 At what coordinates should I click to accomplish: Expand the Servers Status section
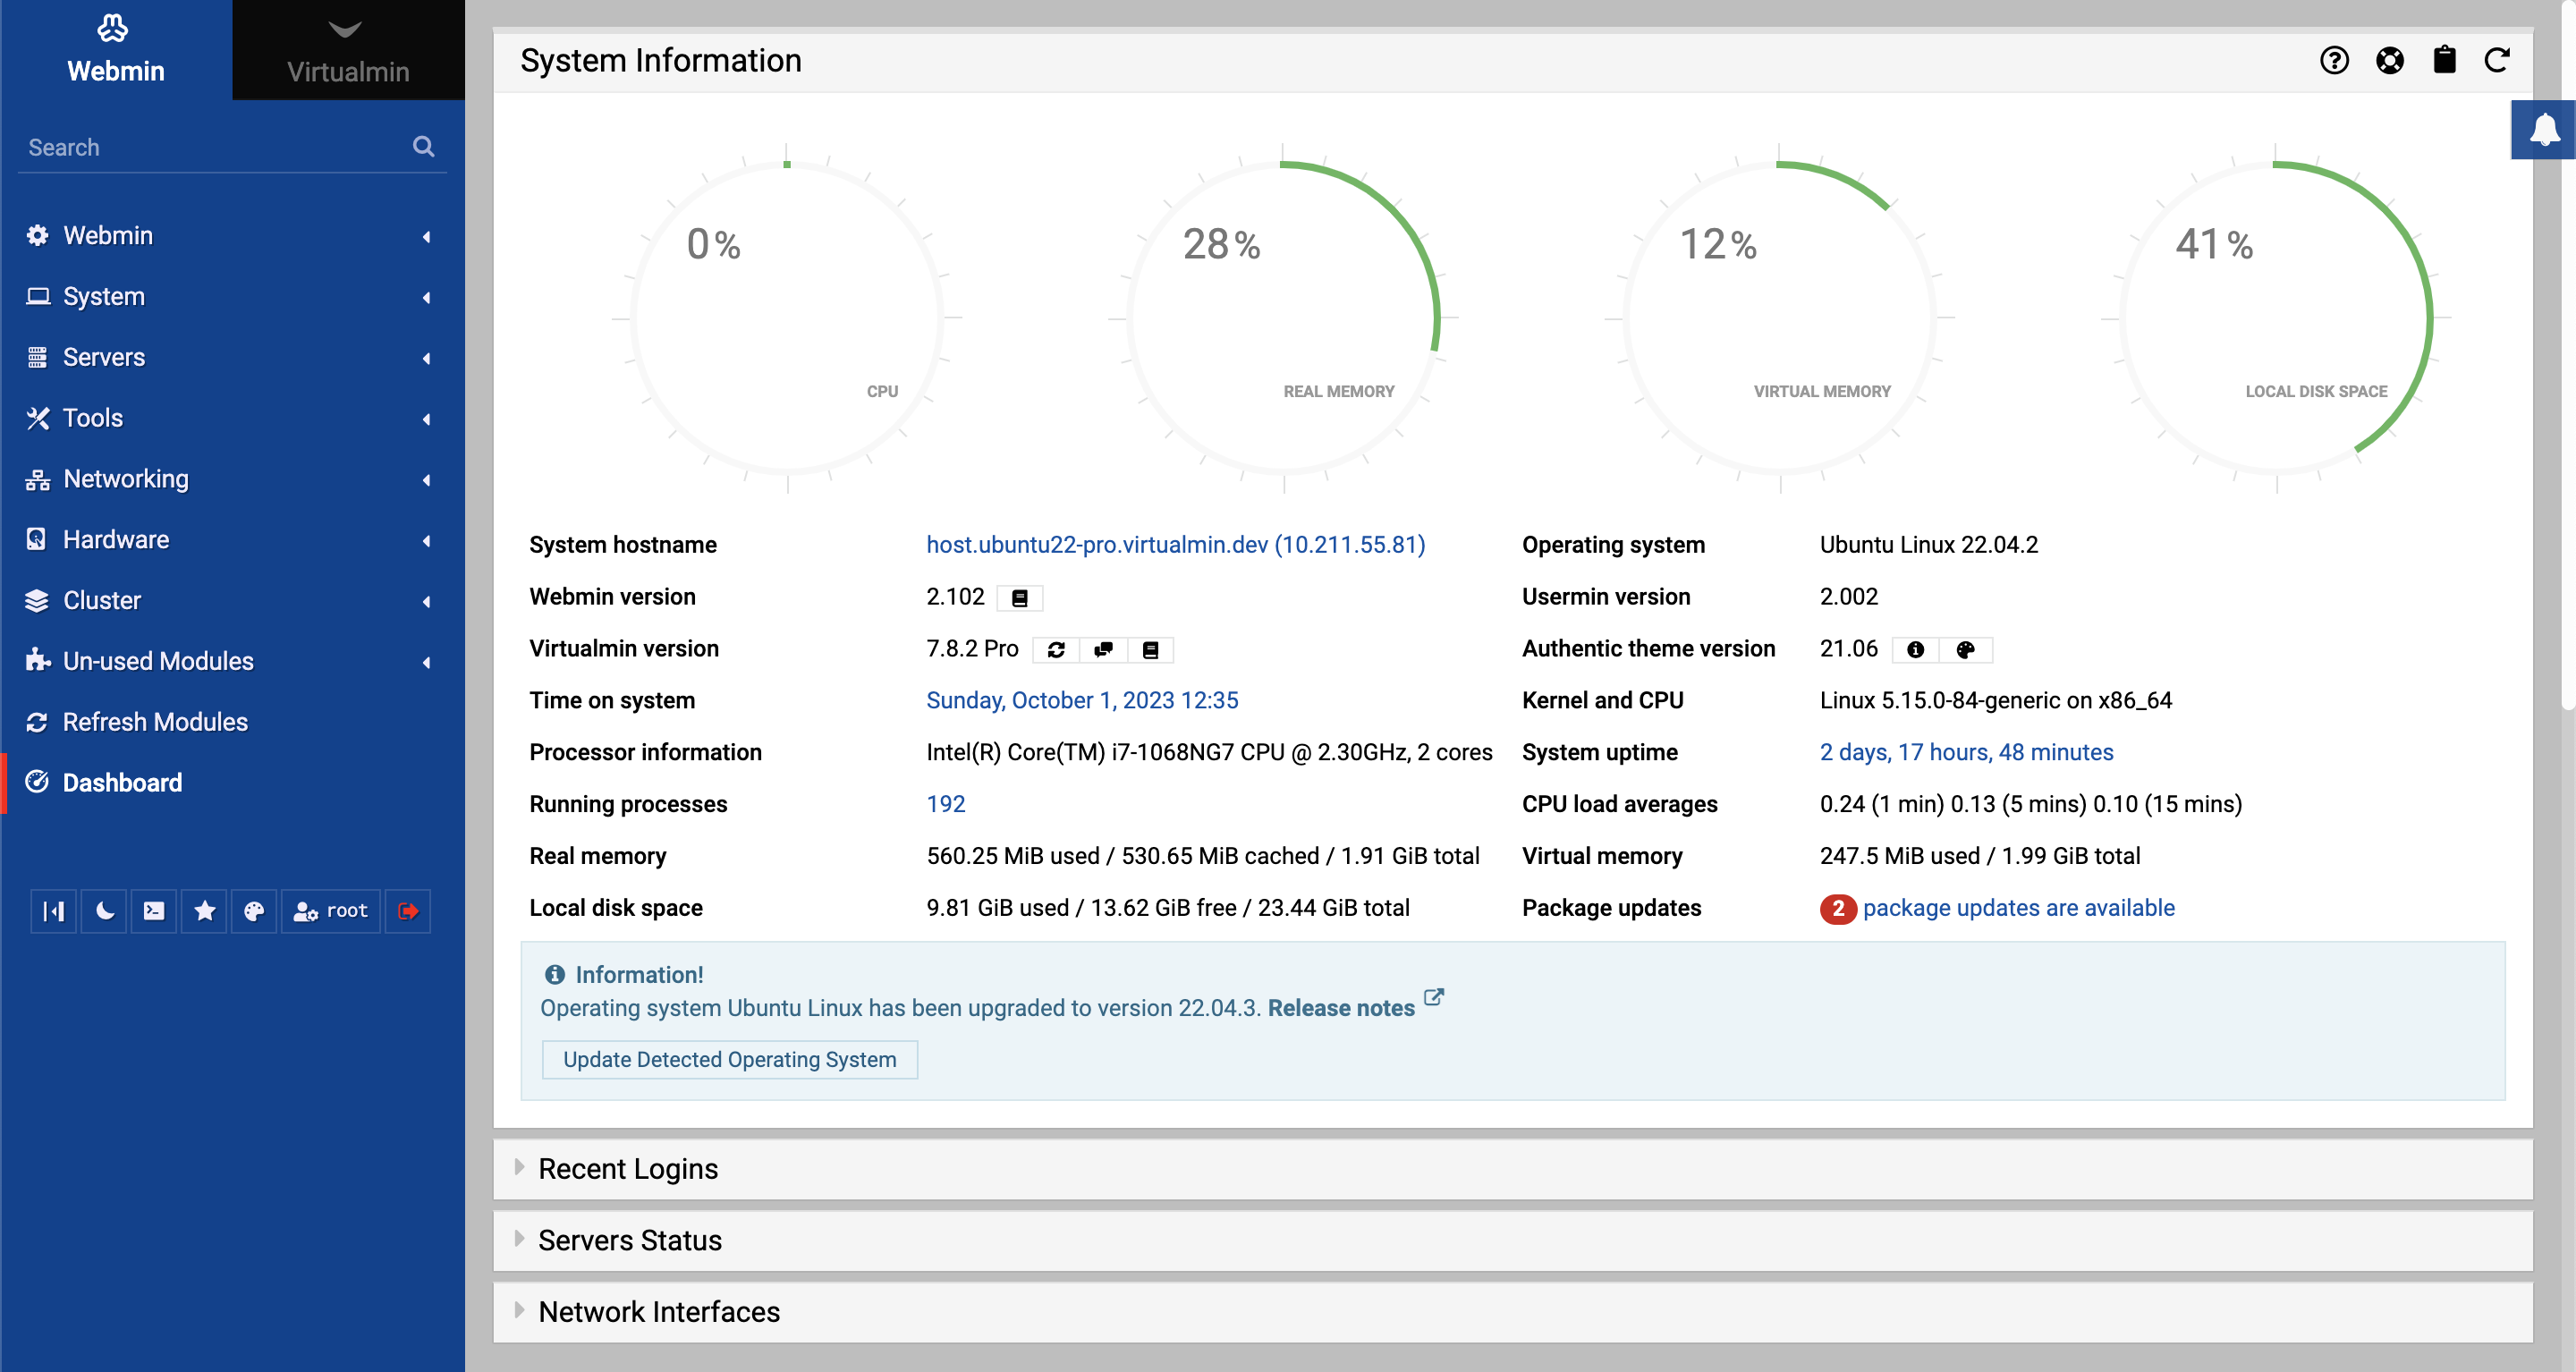[x=629, y=1239]
